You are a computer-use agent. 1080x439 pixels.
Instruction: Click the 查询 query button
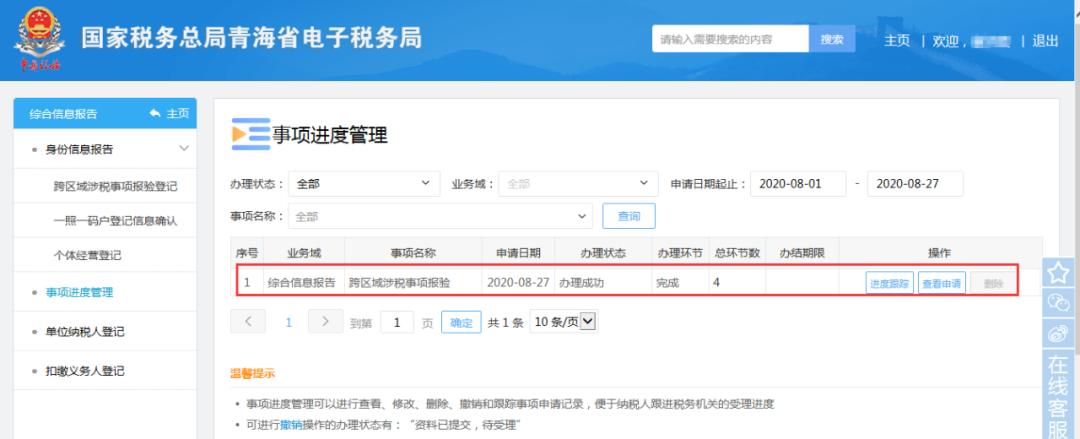[629, 216]
